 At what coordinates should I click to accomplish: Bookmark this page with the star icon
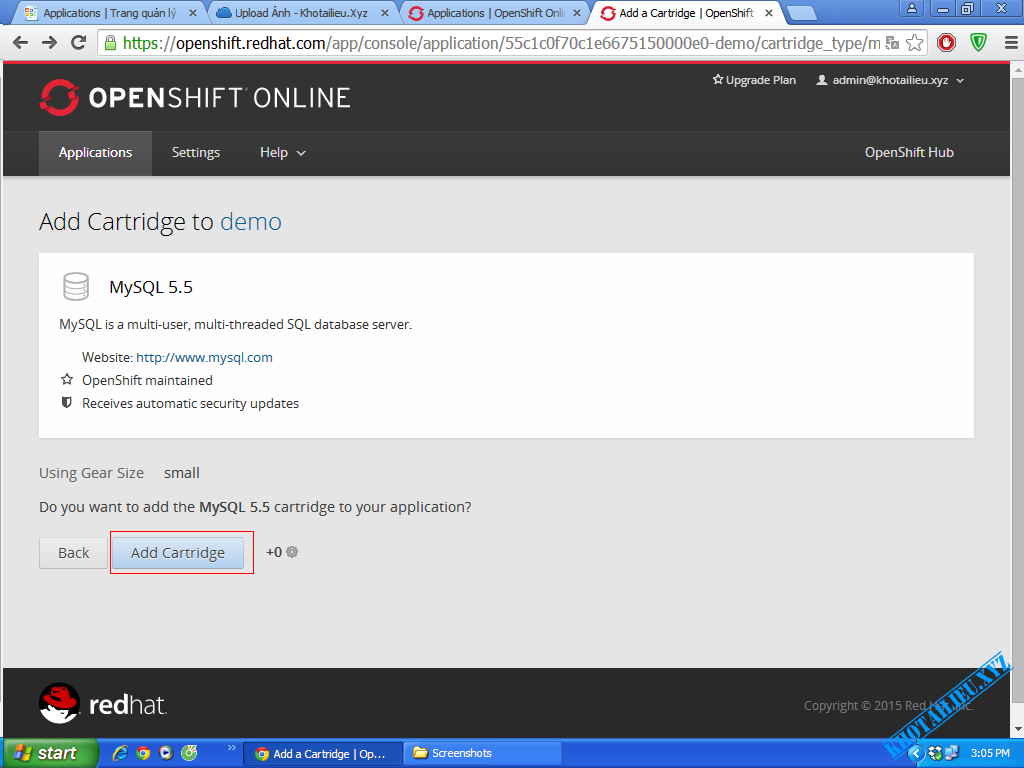(x=914, y=43)
